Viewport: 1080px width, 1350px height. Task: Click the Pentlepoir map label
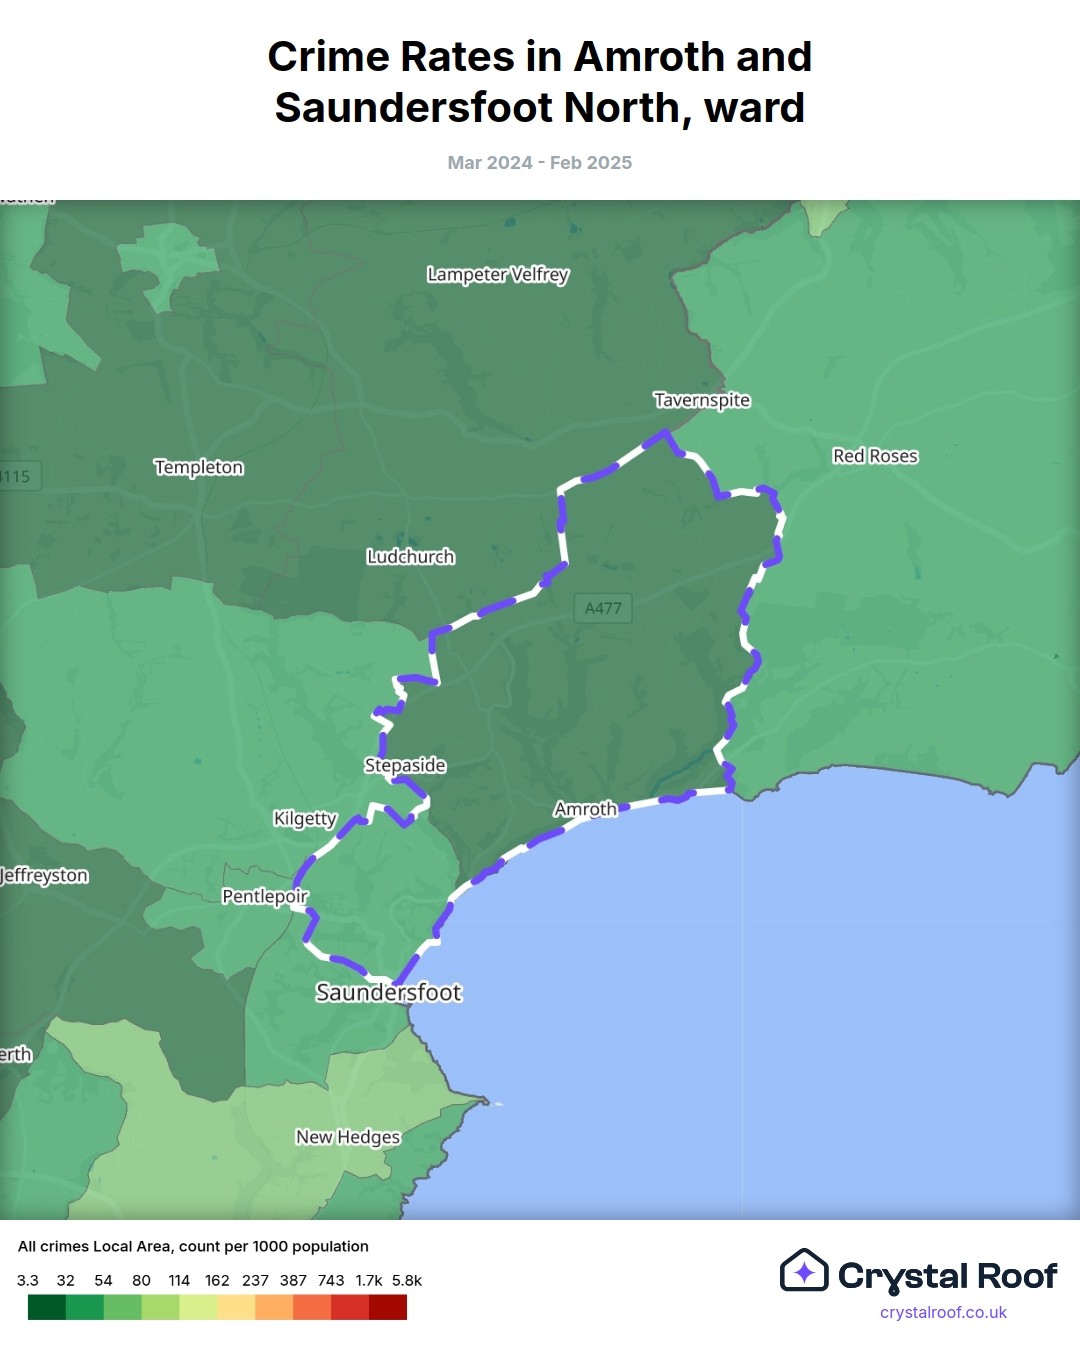tap(265, 896)
